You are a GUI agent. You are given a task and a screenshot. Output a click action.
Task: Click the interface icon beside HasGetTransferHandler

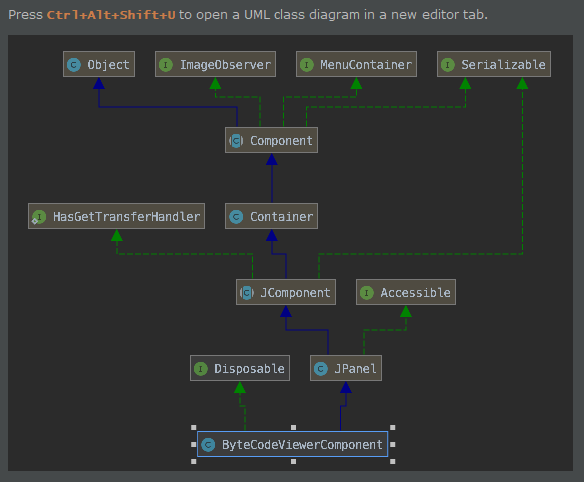pyautogui.click(x=39, y=217)
